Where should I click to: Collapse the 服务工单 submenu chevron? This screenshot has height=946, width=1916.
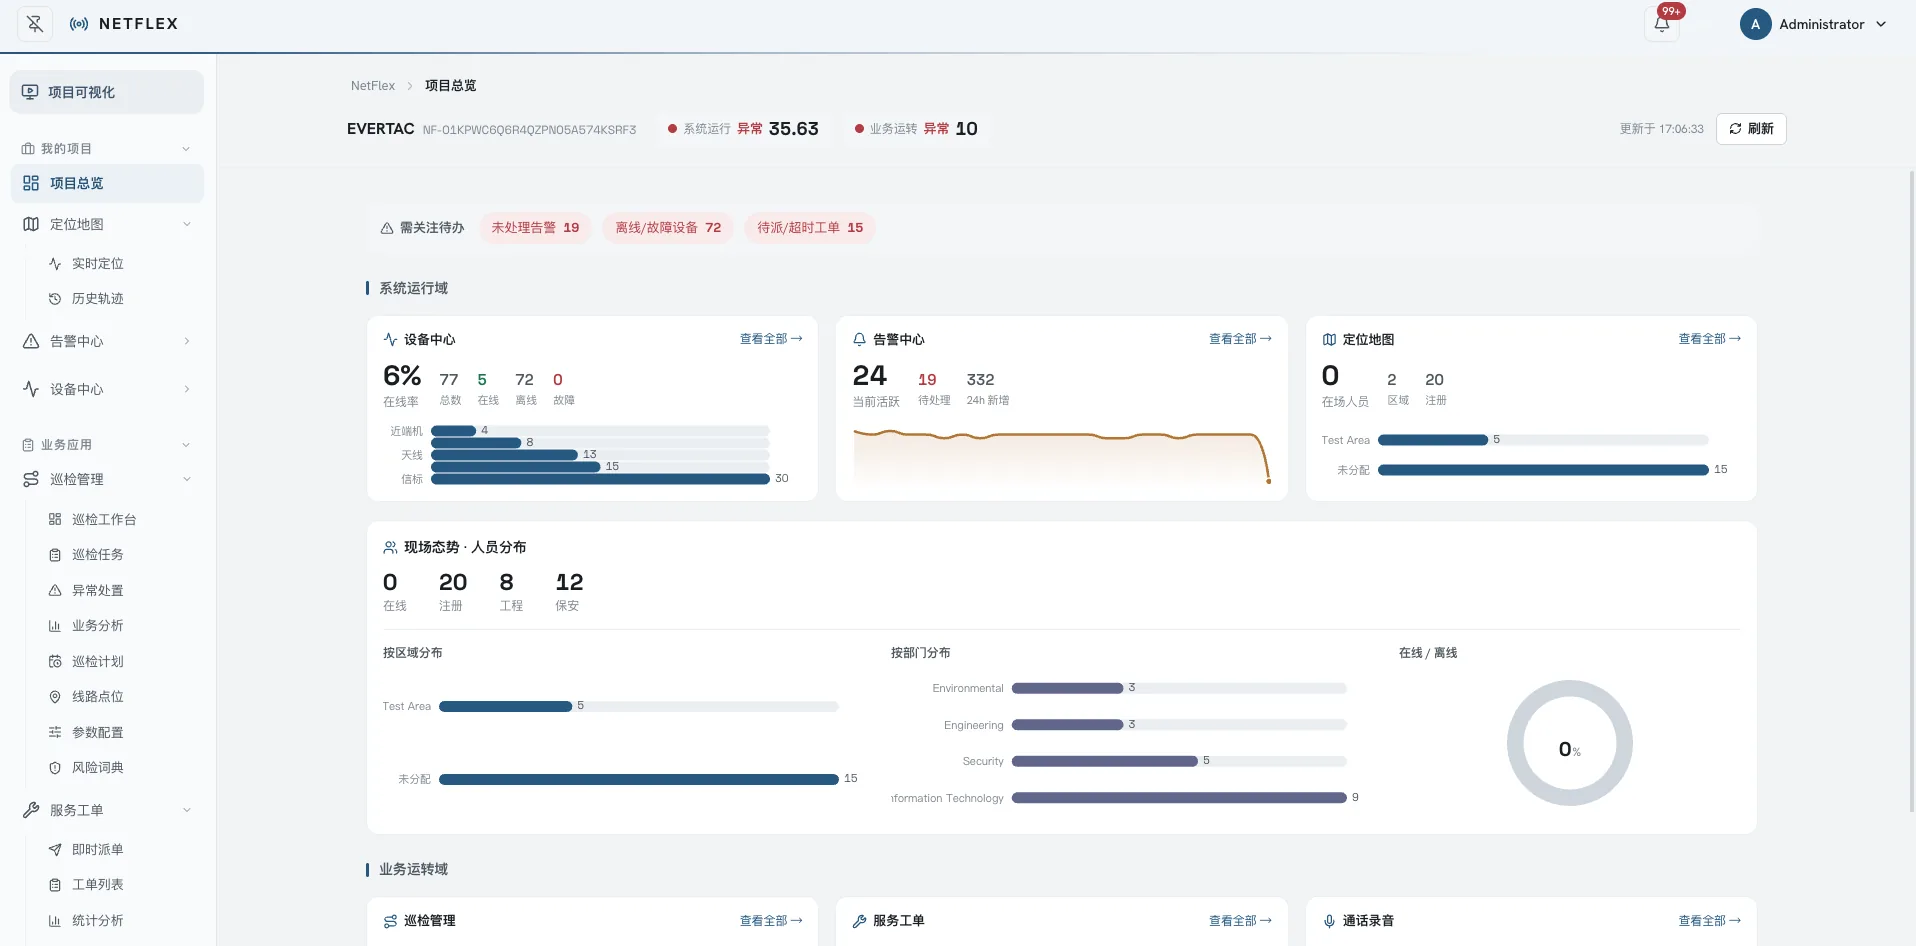click(x=187, y=810)
